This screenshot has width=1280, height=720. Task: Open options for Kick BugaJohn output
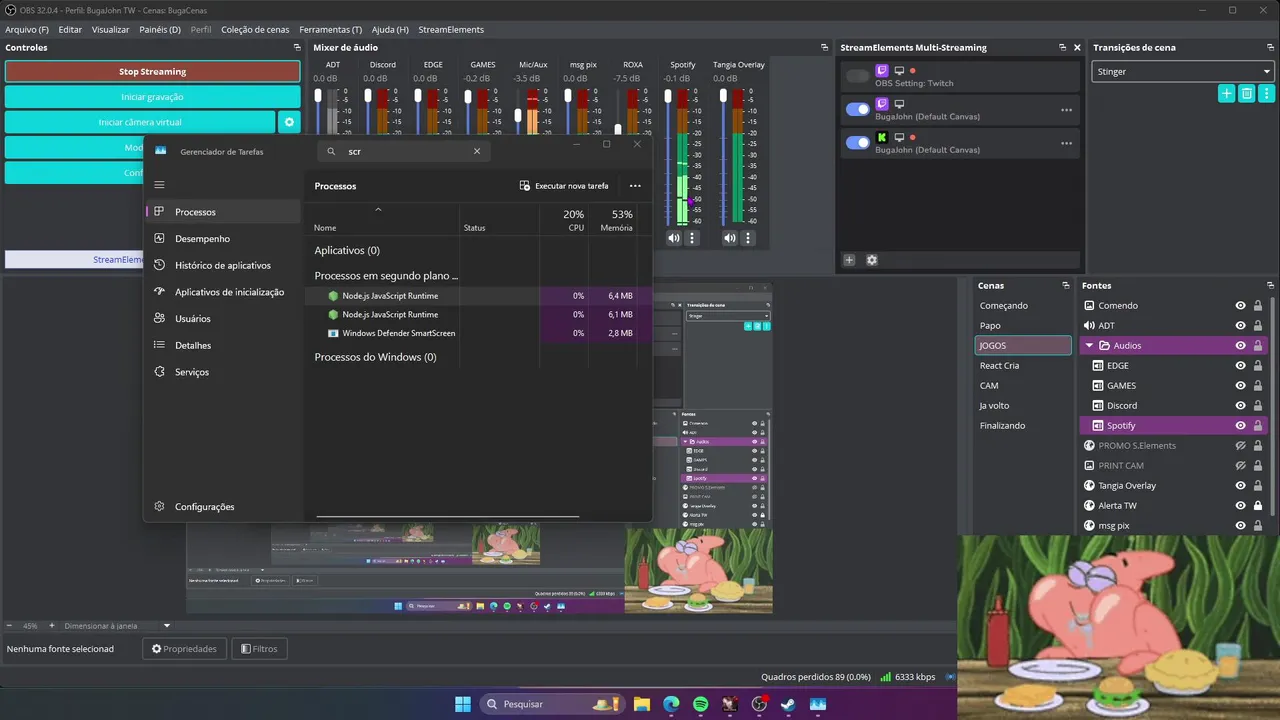pos(1066,143)
